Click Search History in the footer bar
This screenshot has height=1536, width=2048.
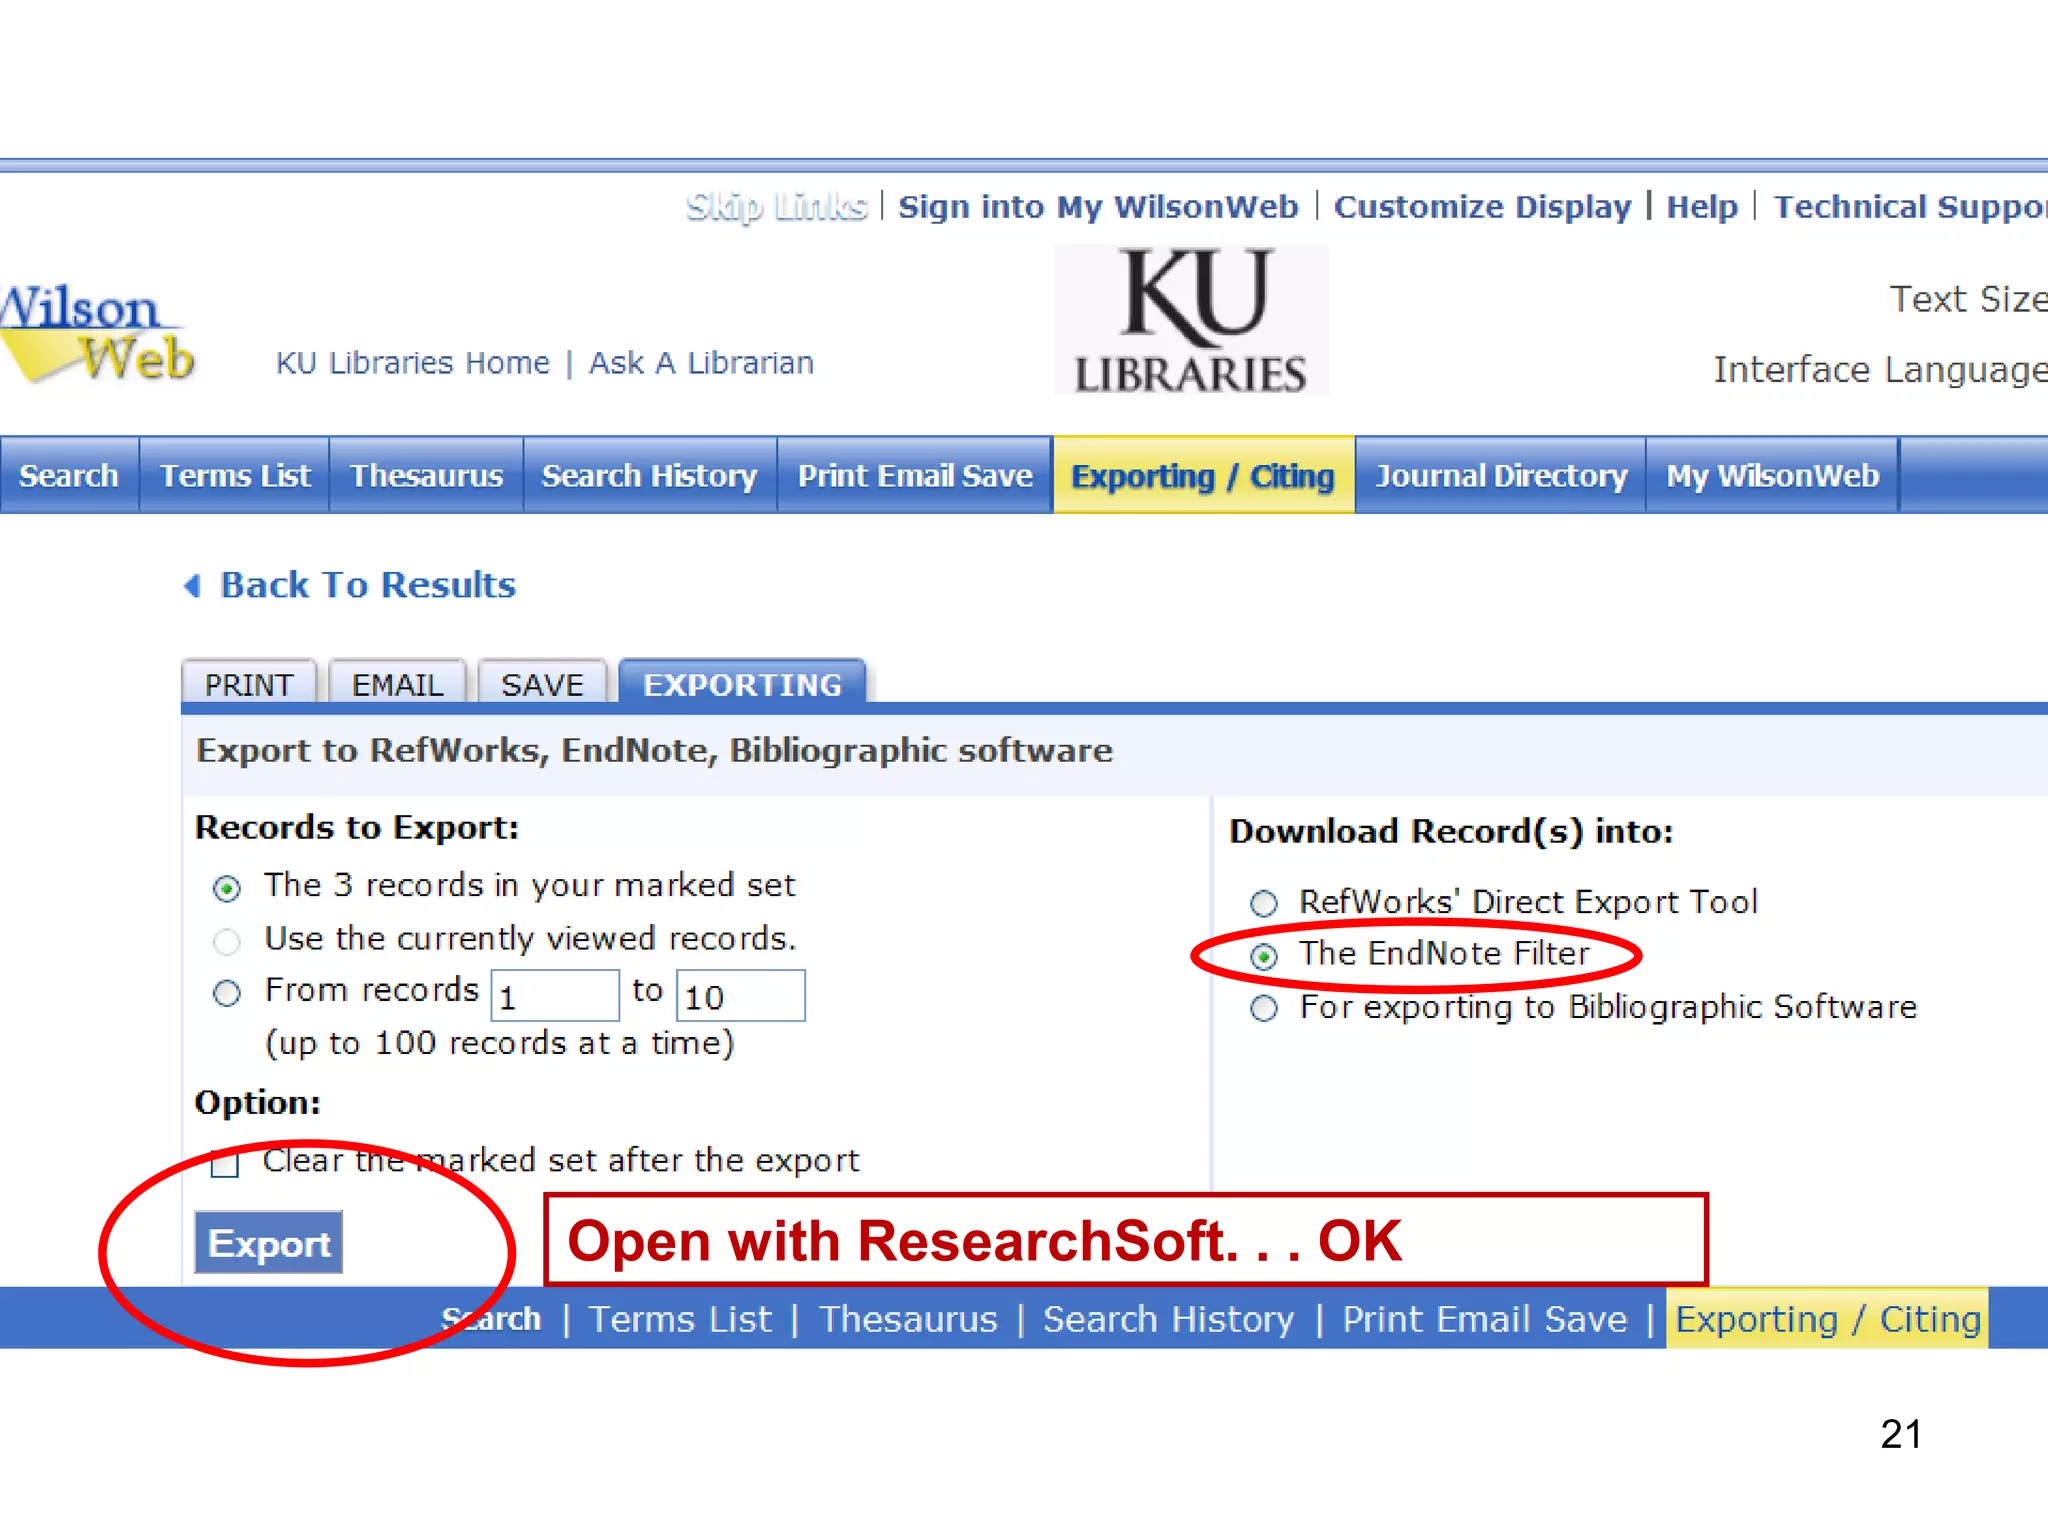pyautogui.click(x=1169, y=1320)
